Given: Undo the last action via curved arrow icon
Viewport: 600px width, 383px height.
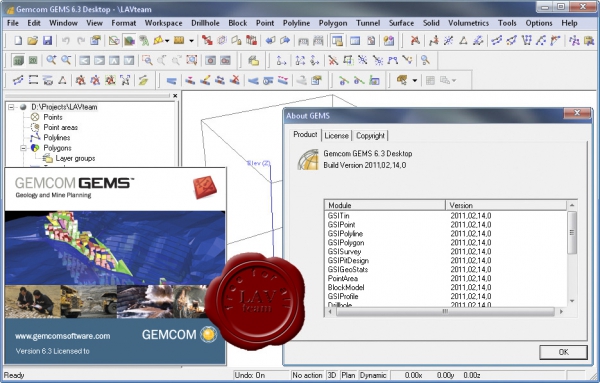Looking at the screenshot, I should tap(66, 40).
